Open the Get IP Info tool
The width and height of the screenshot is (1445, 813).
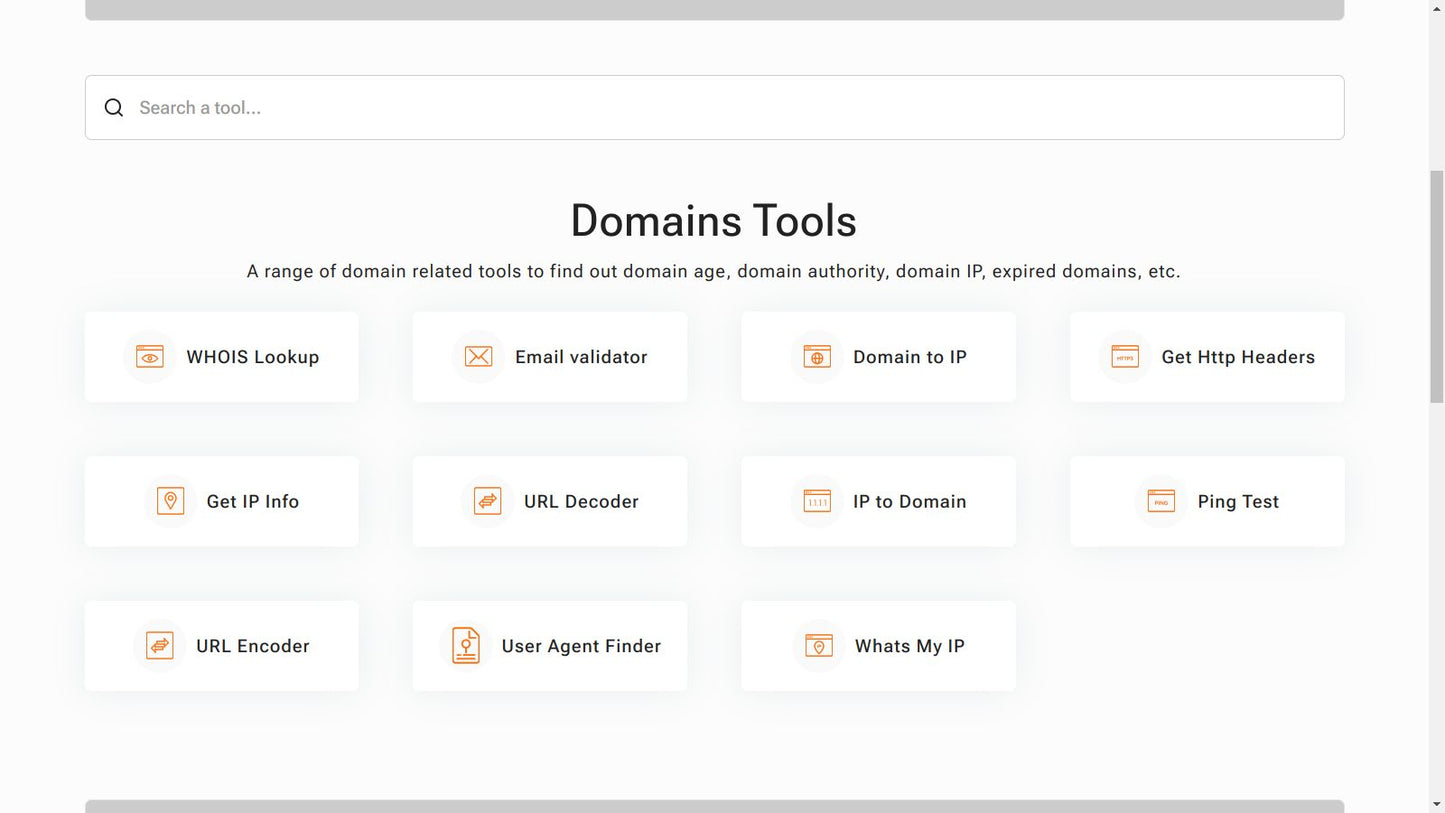(222, 501)
